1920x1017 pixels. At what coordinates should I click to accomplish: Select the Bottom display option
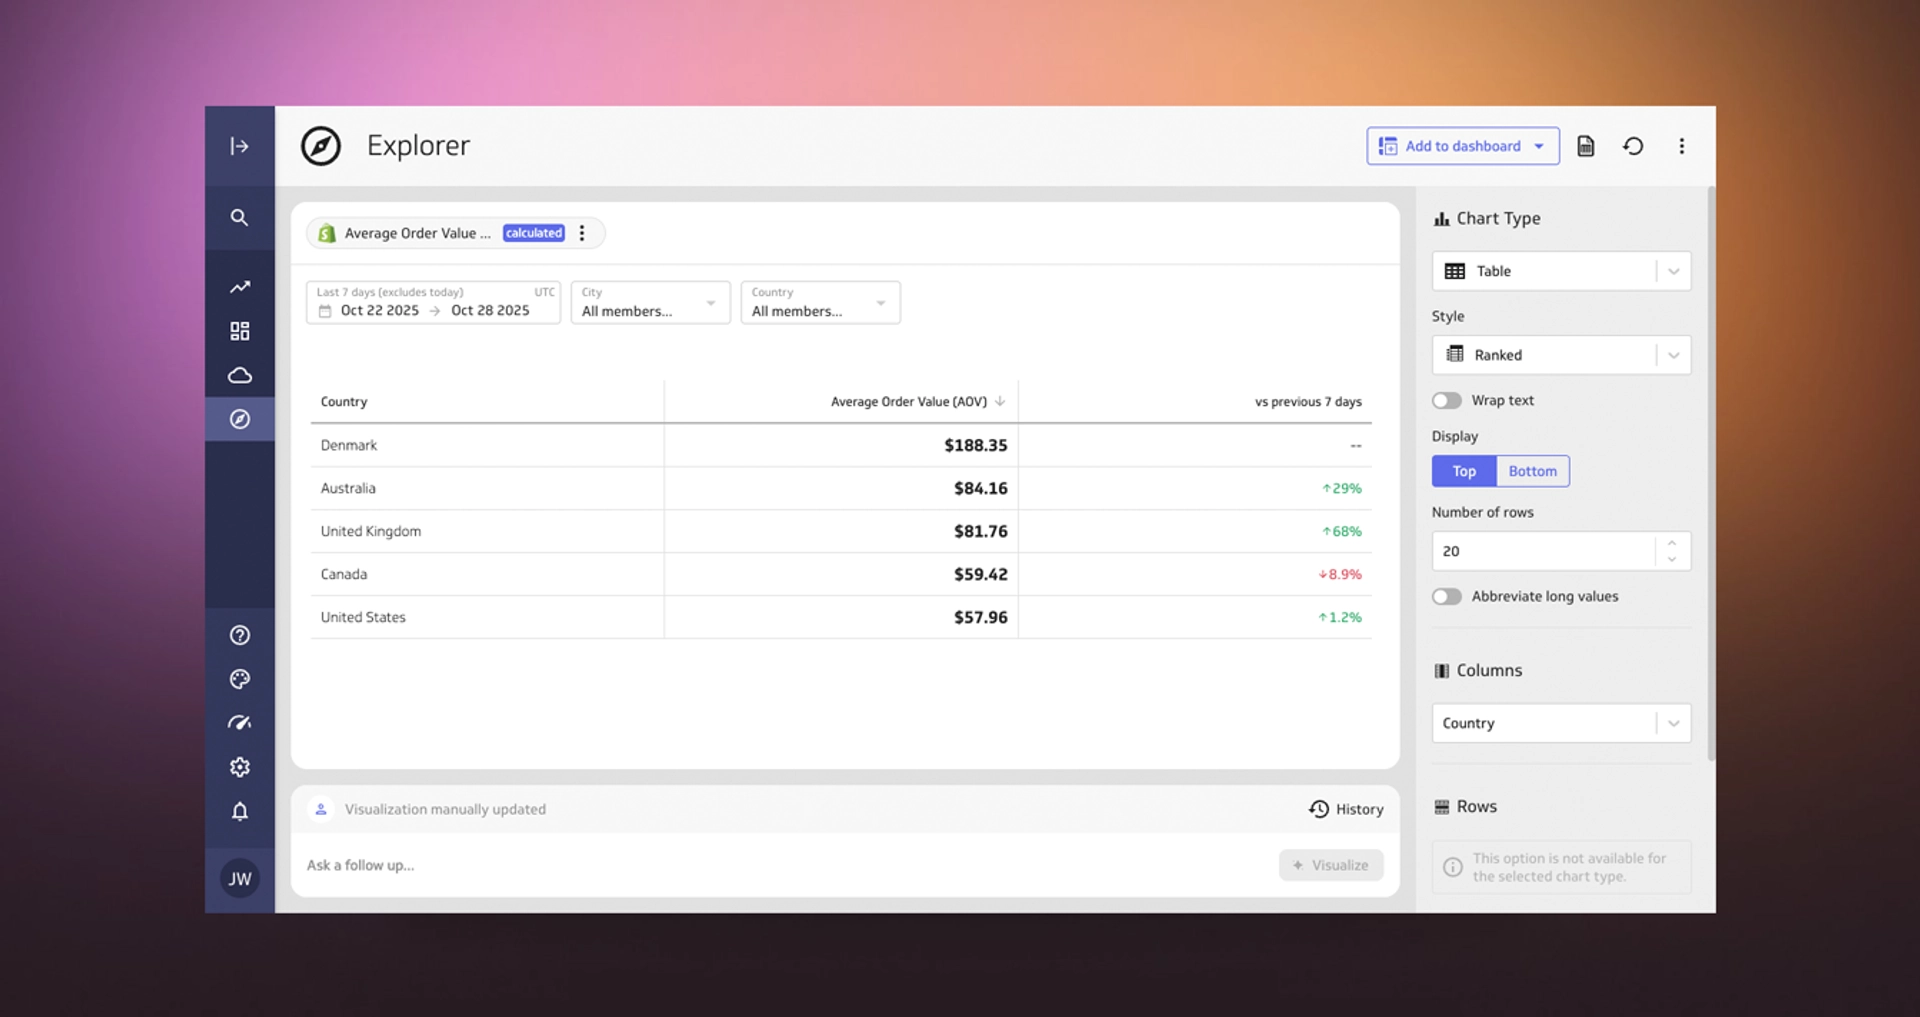tap(1532, 471)
